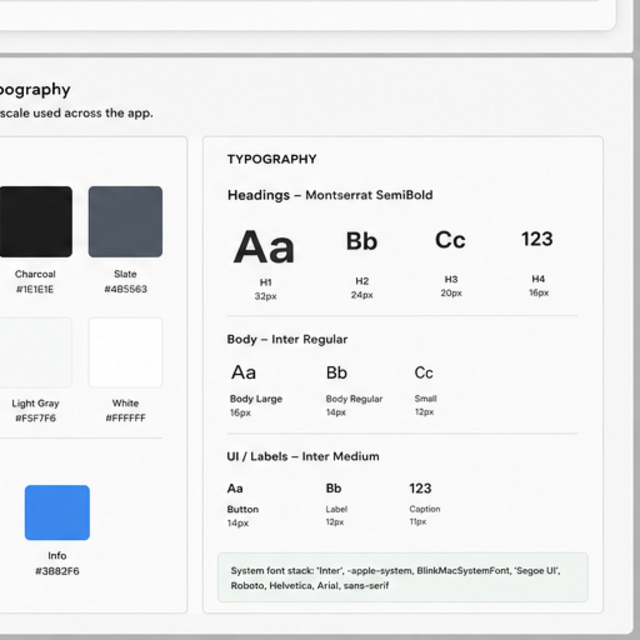Select the Light Gray color swatch

[x=36, y=353]
